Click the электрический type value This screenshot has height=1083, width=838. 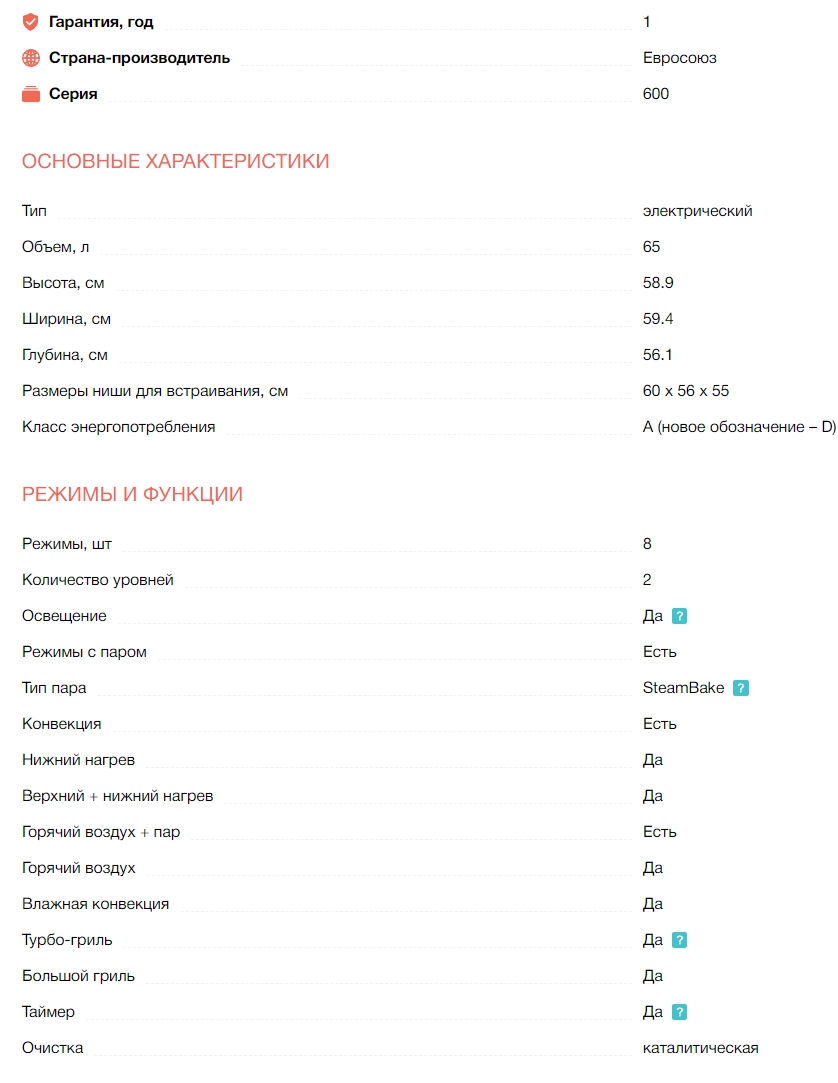[x=698, y=211]
